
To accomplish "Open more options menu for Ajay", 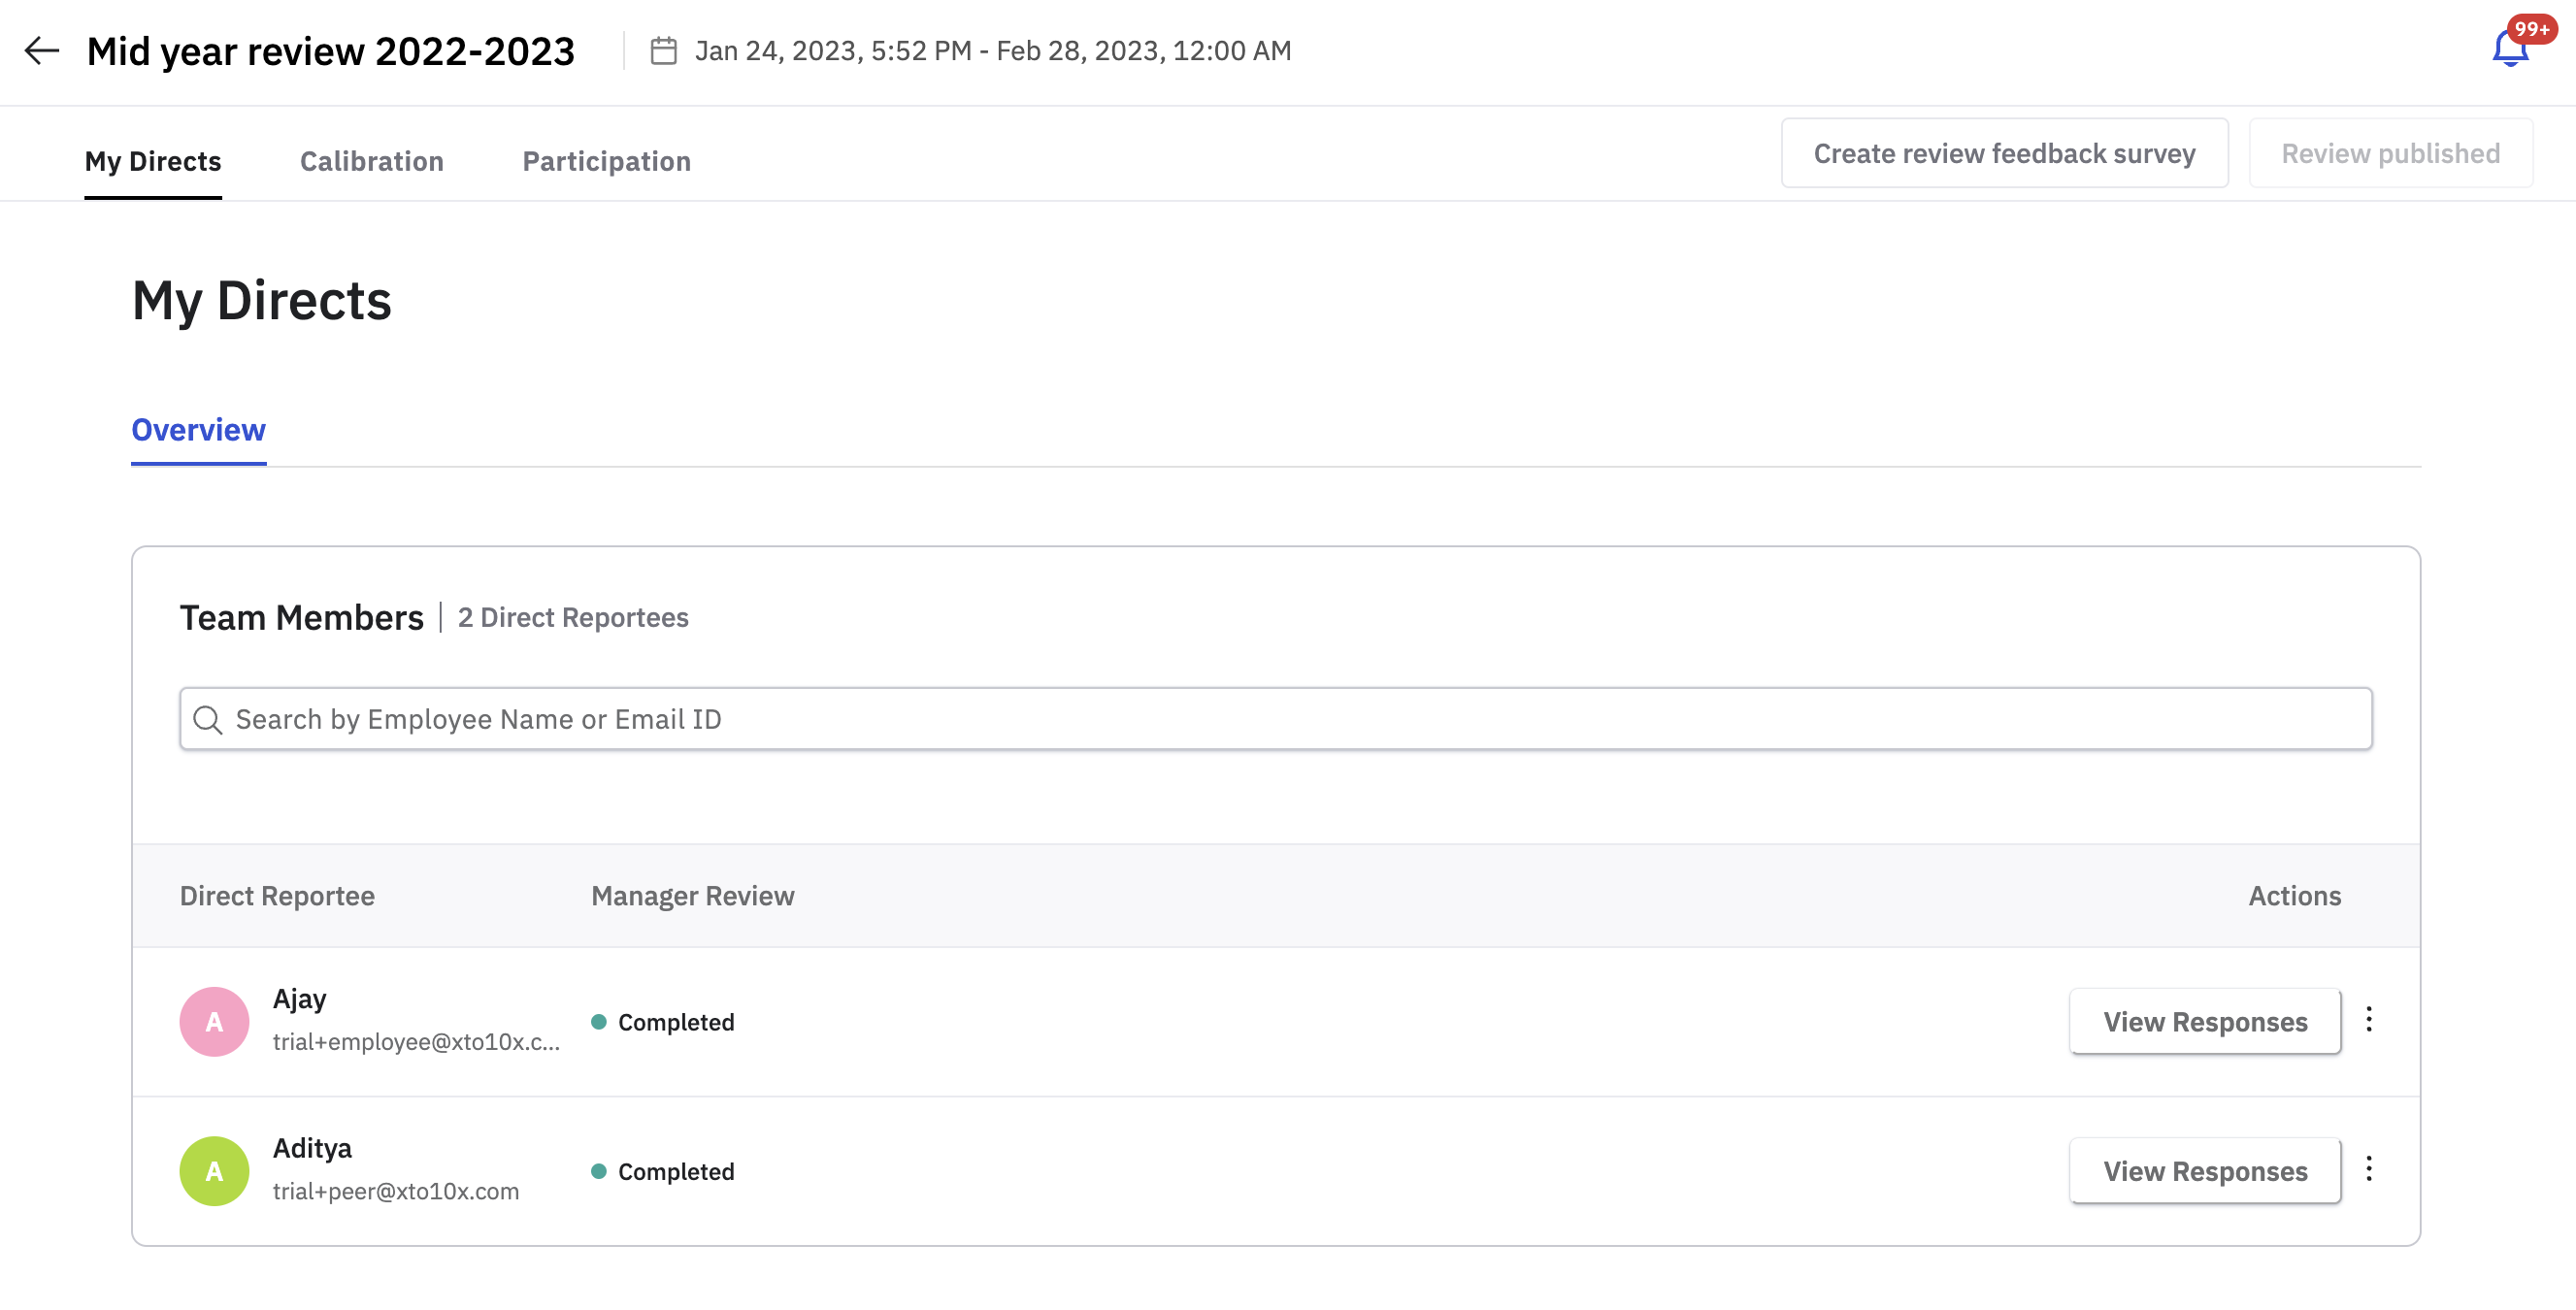I will 2368,1019.
